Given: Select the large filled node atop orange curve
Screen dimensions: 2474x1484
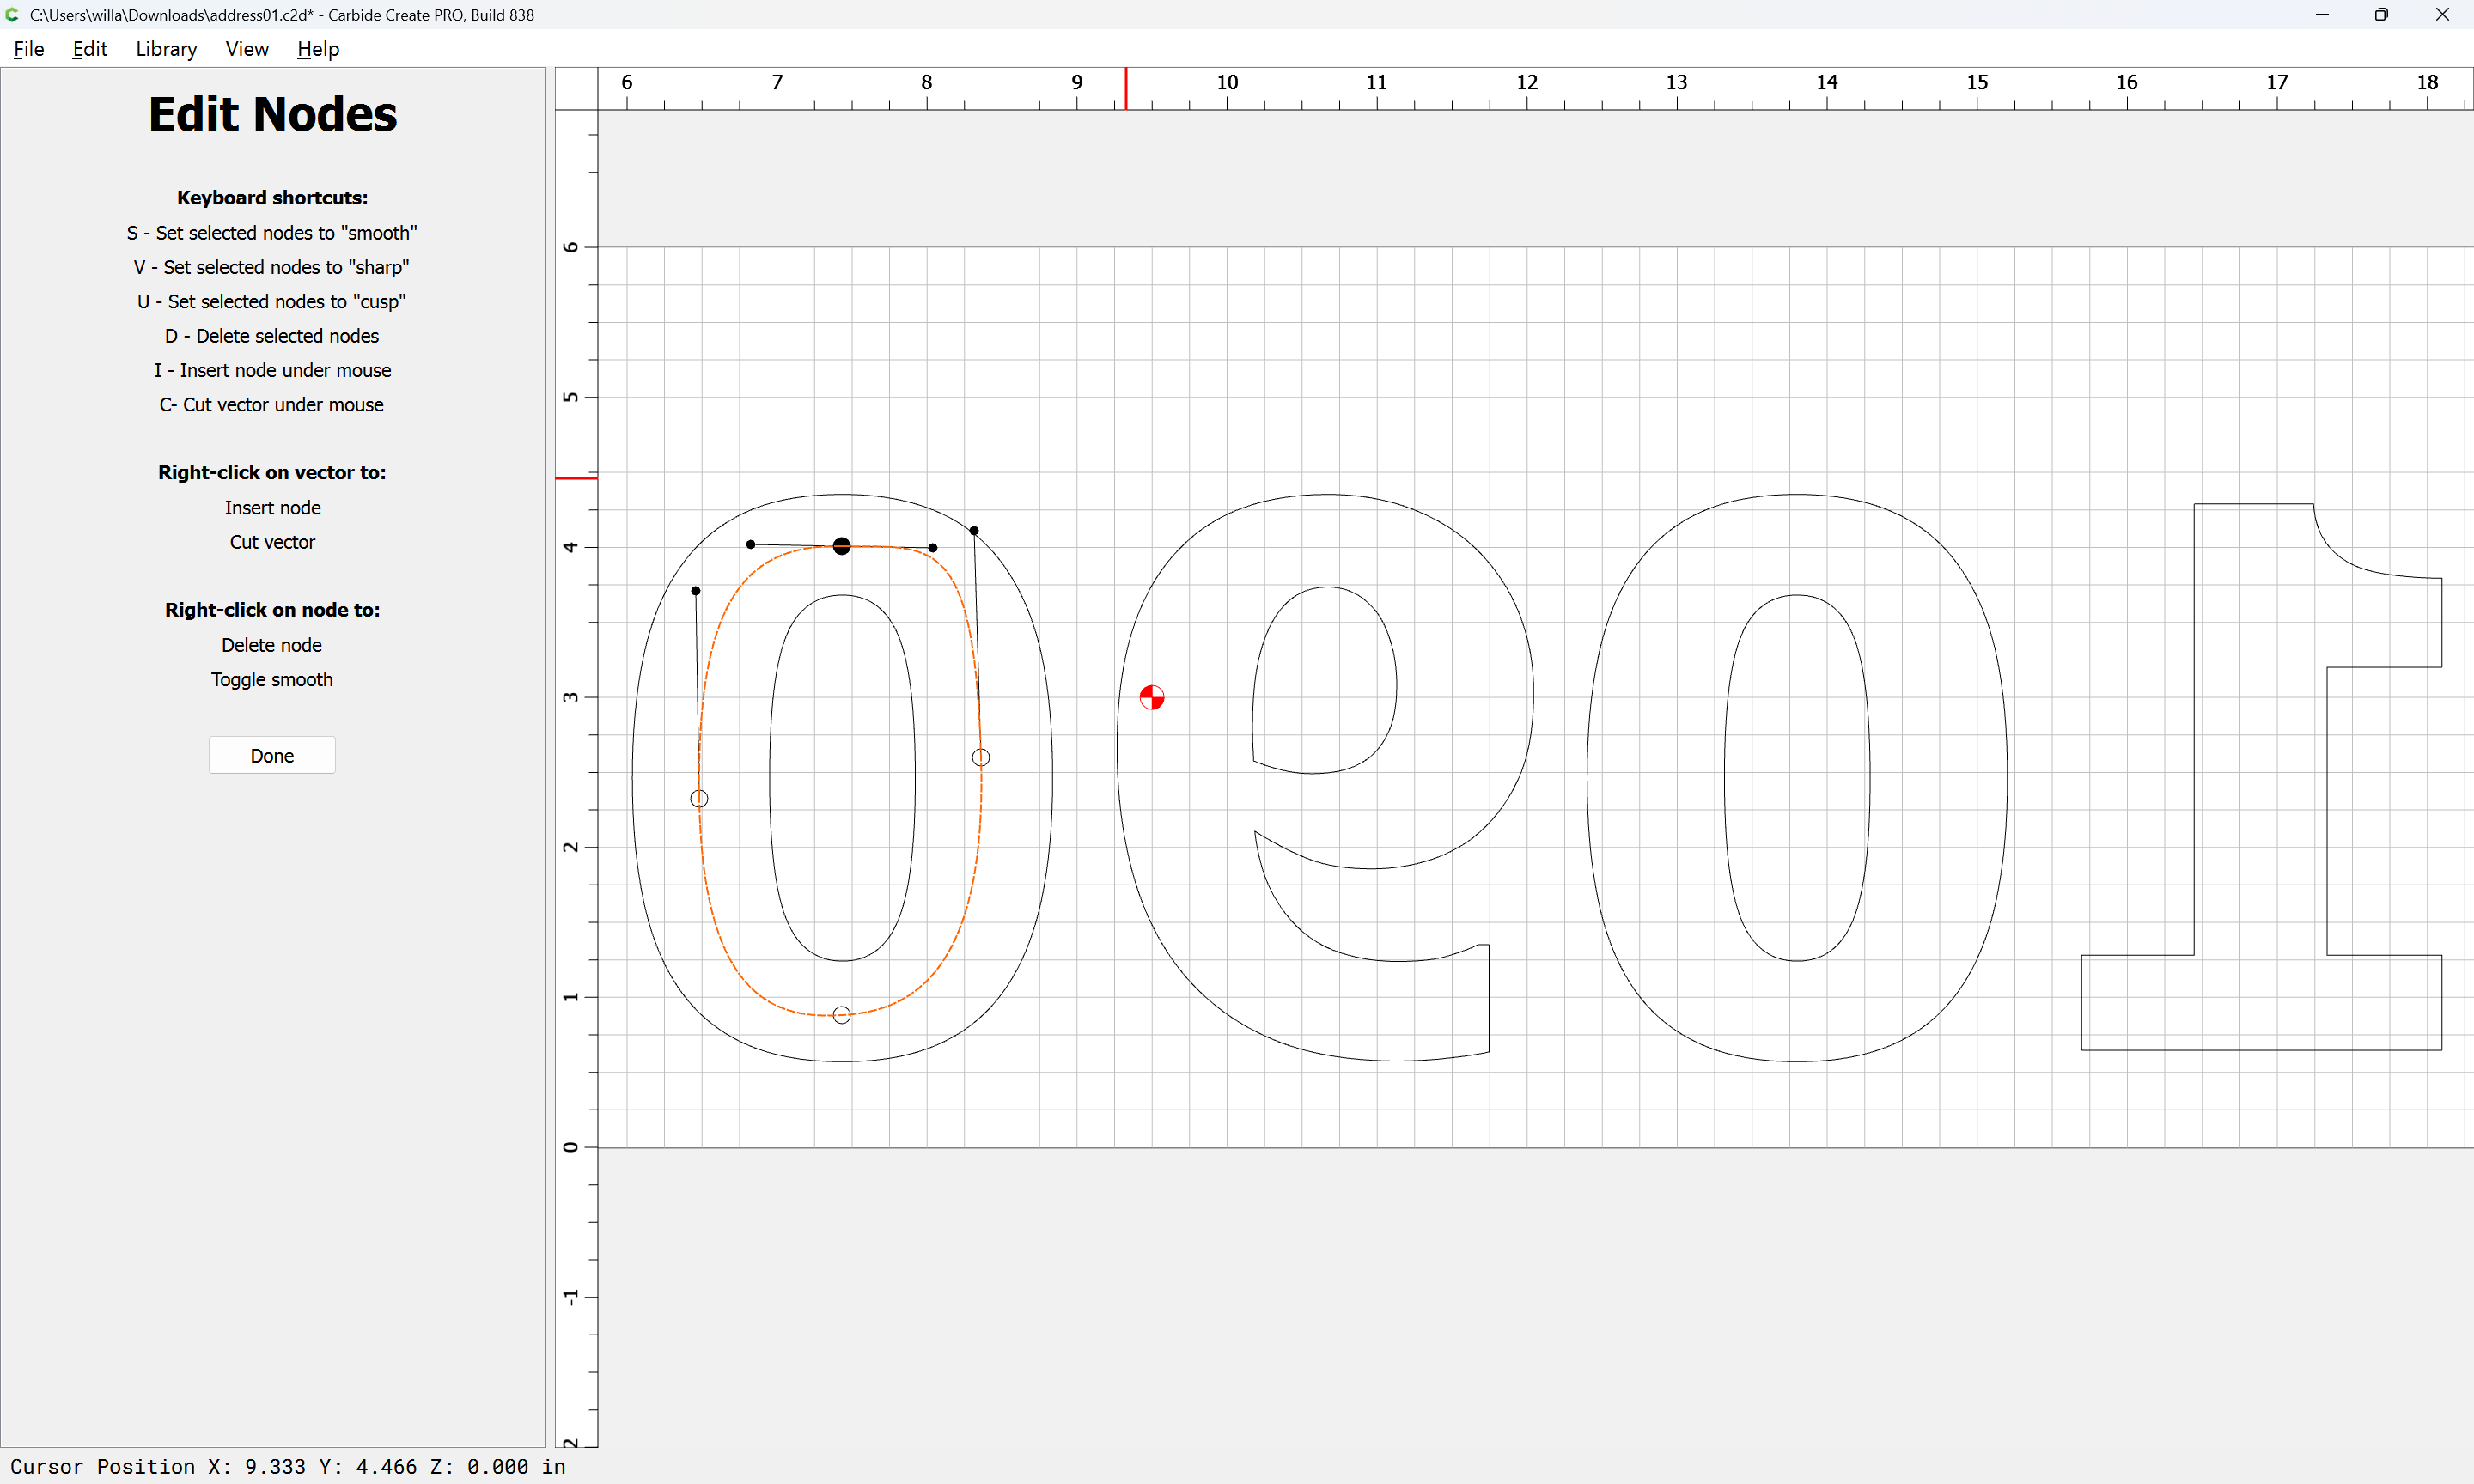Looking at the screenshot, I should [x=841, y=546].
